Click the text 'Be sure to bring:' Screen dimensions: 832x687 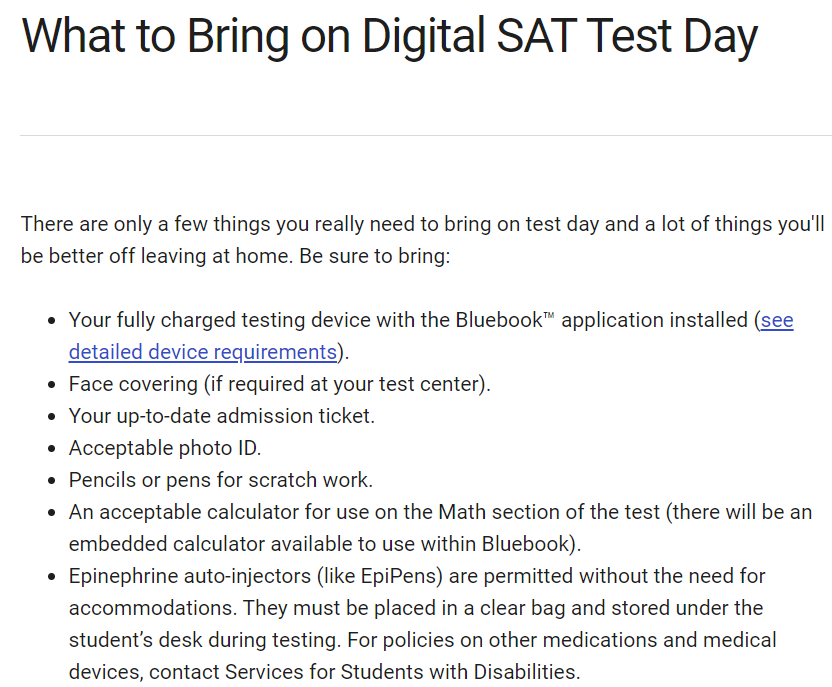[375, 256]
